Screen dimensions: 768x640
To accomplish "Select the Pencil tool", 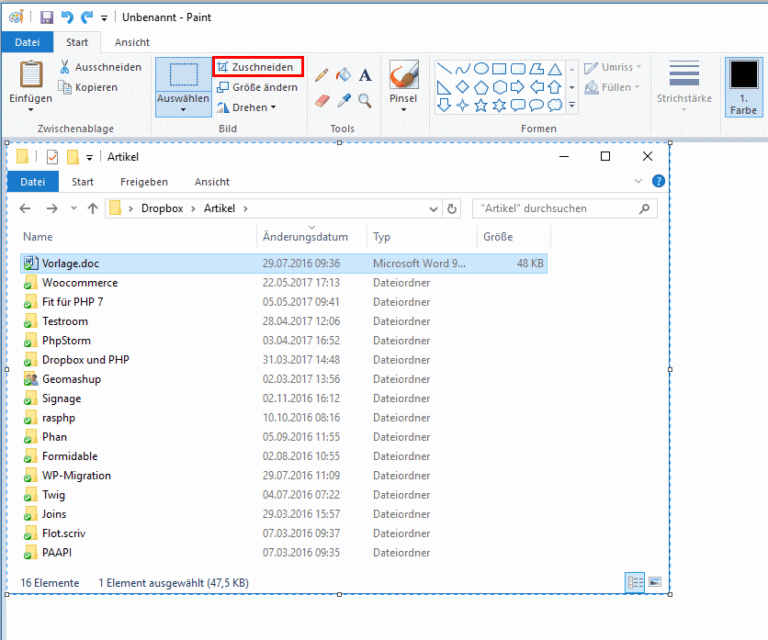I will (x=322, y=75).
